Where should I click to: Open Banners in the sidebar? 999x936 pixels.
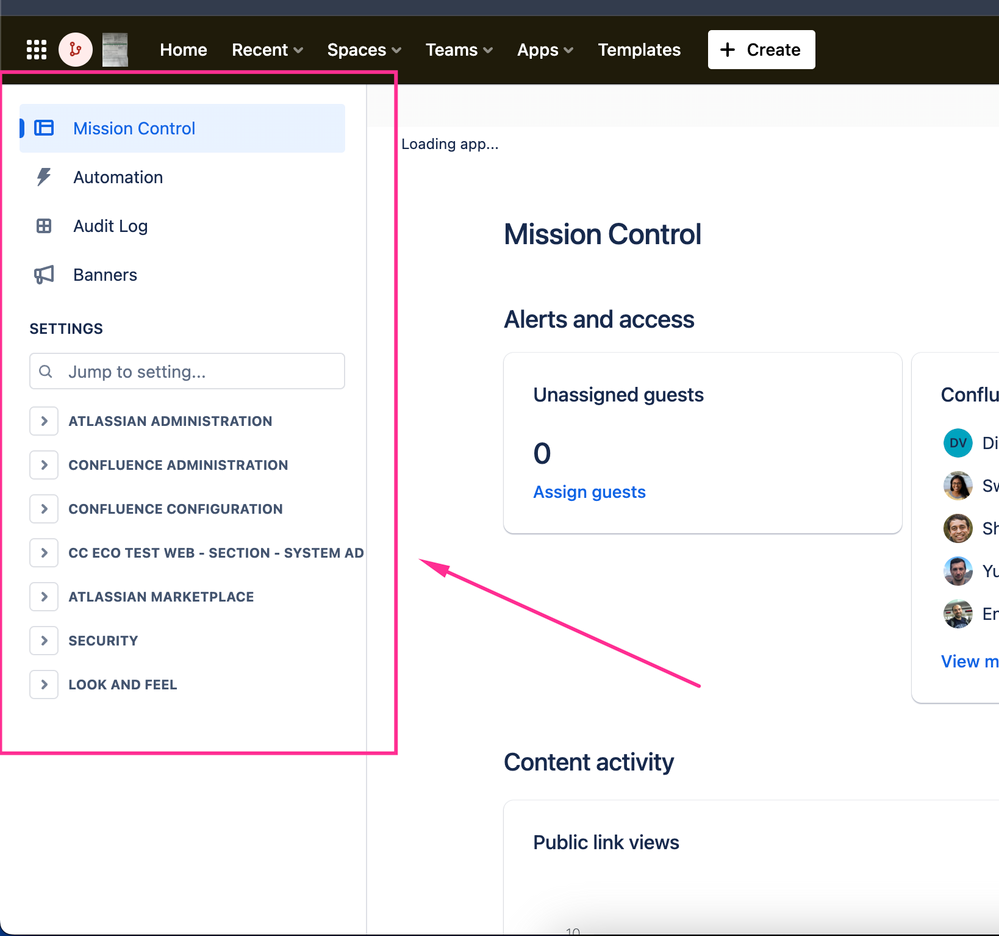point(182,275)
